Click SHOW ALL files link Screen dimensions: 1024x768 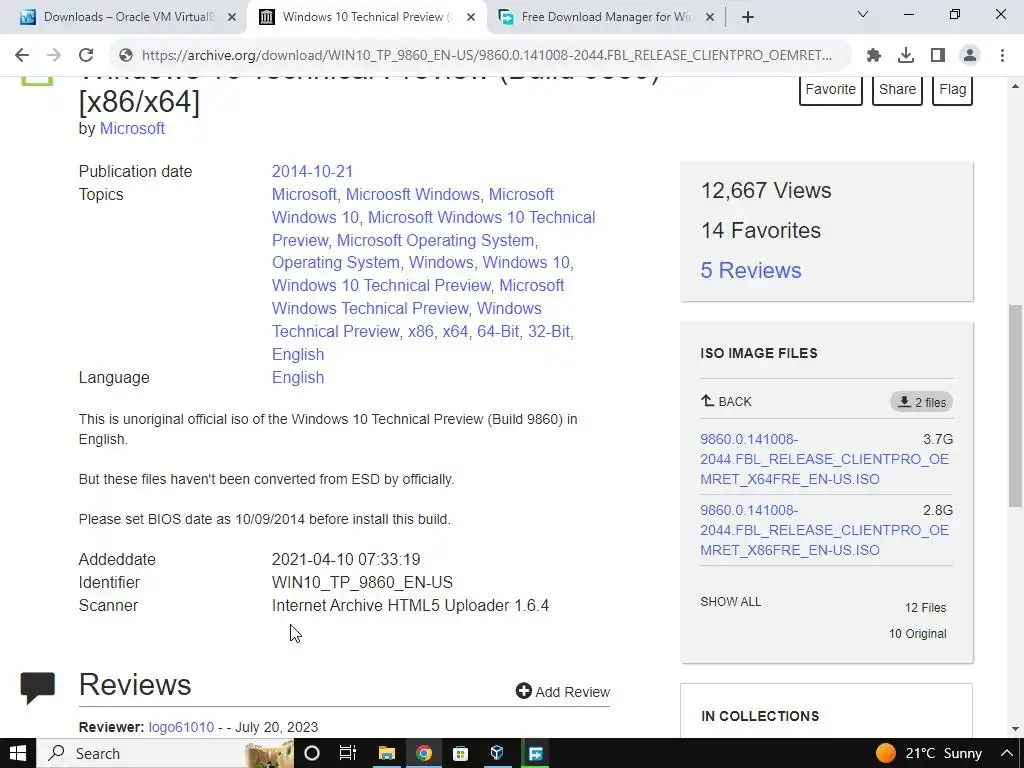tap(731, 602)
